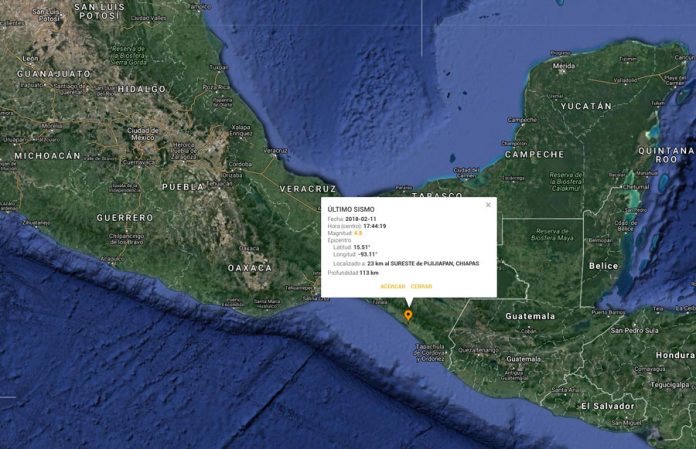This screenshot has height=449, width=696.
Task: Click the CERRAR link in popup
Action: point(421,286)
